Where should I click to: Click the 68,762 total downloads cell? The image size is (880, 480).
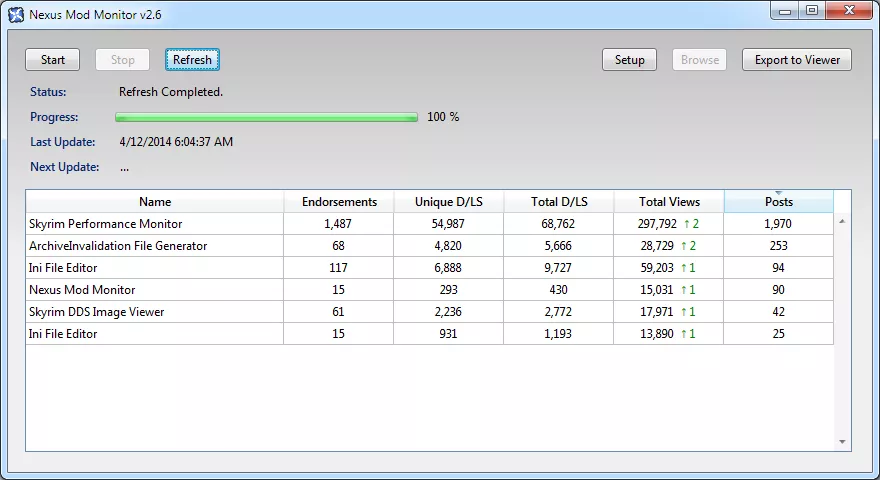coord(558,223)
